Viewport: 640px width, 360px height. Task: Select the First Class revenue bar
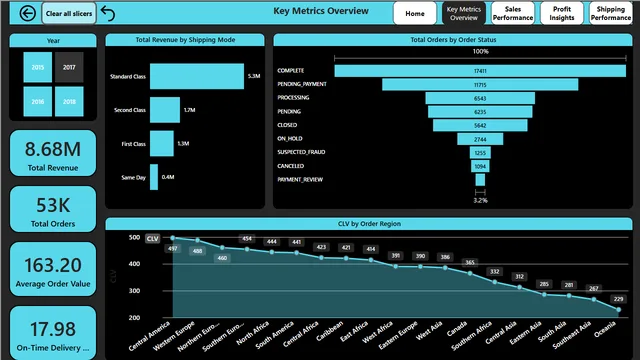(162, 143)
